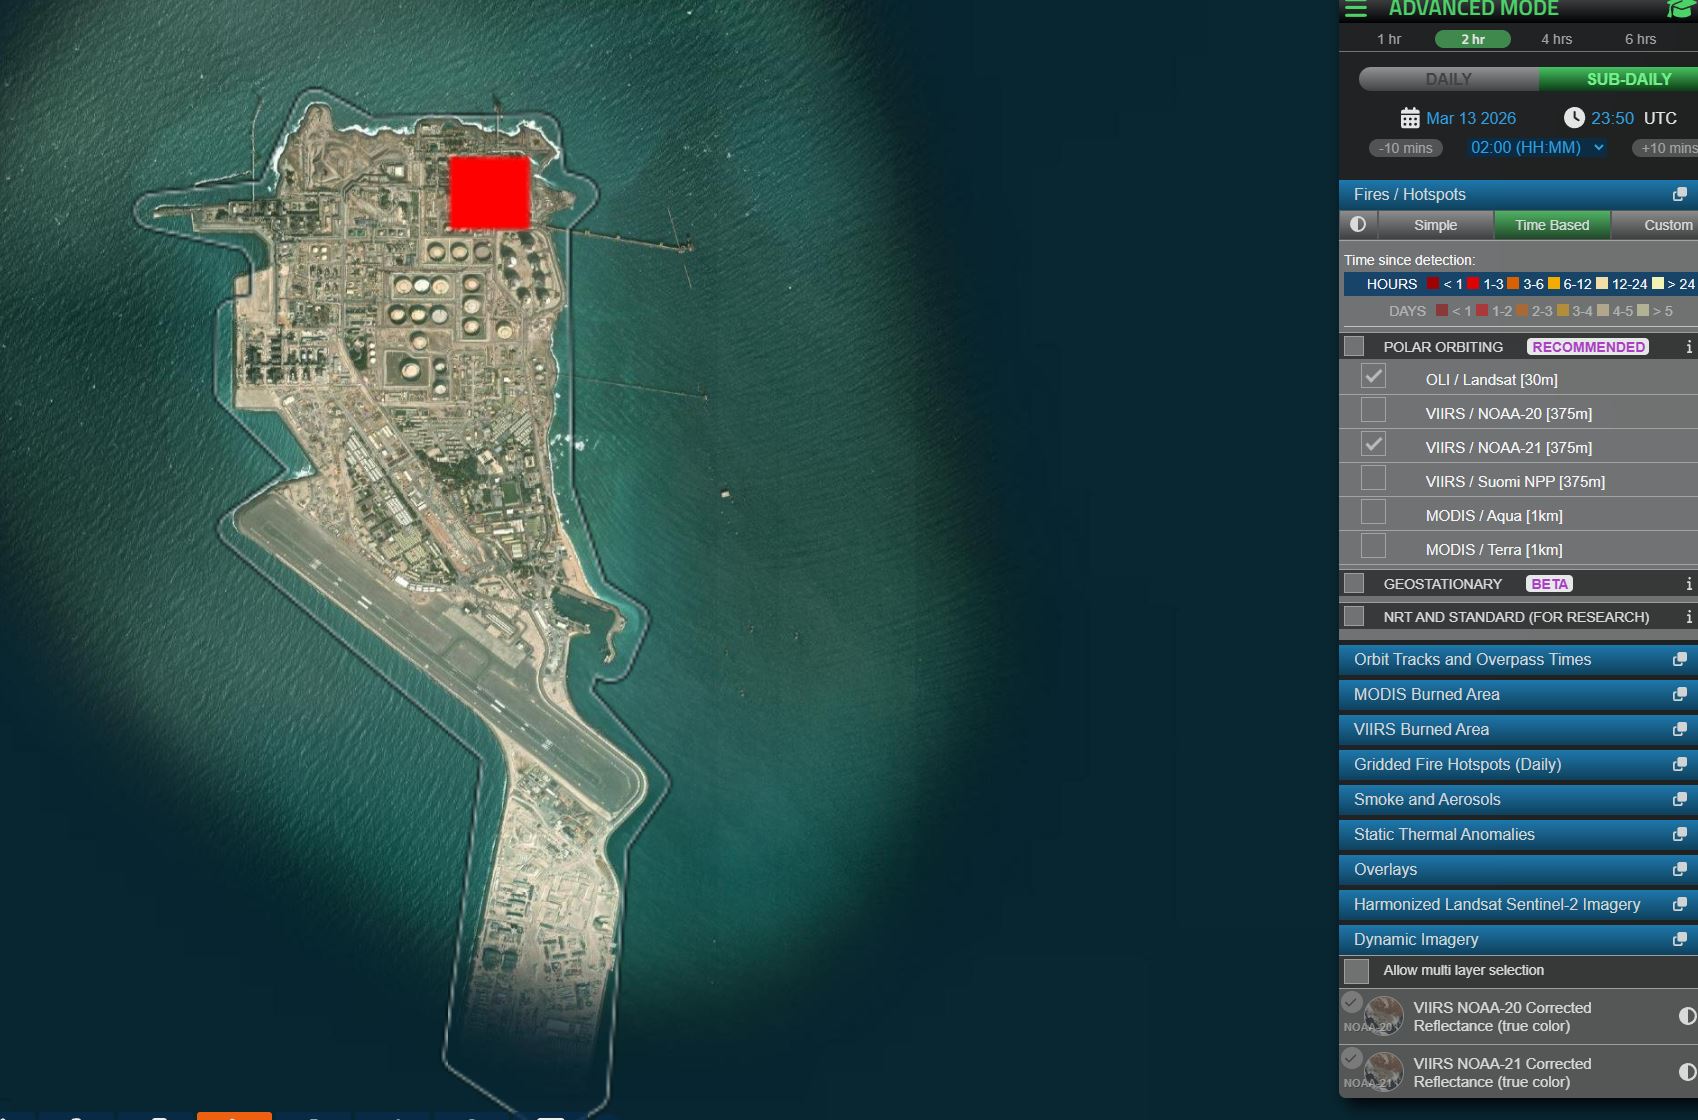This screenshot has width=1698, height=1120.
Task: Click the MODIS Burned Area pop-out icon
Action: coord(1680,694)
